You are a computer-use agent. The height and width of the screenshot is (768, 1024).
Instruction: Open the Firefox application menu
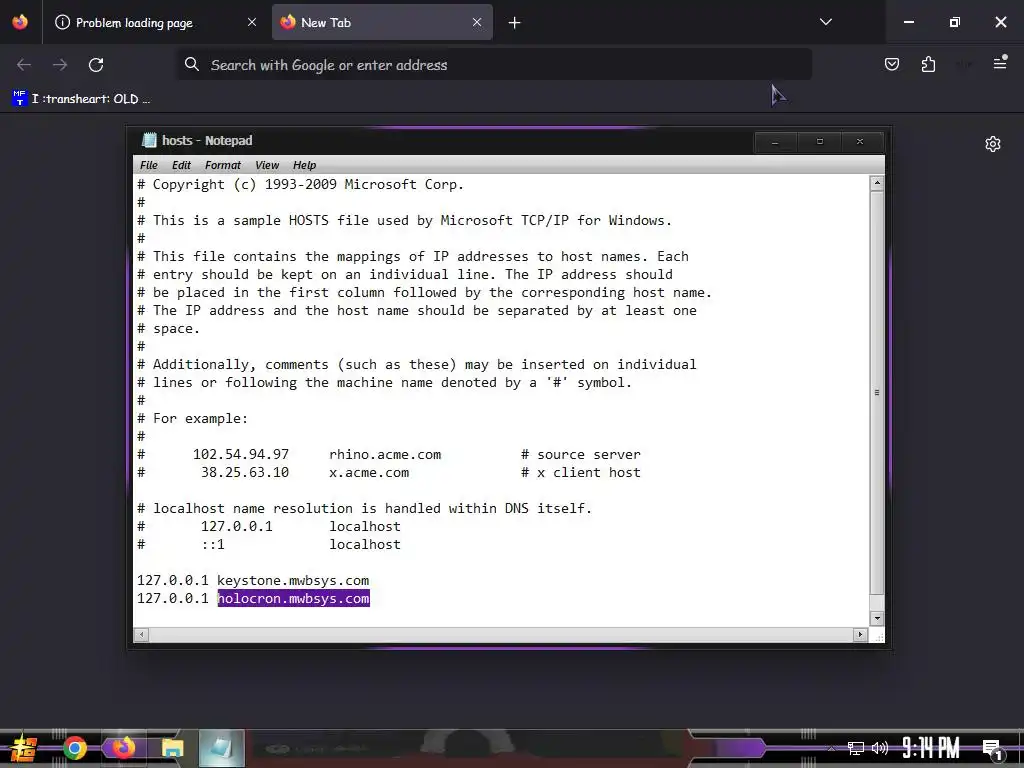[1000, 63]
